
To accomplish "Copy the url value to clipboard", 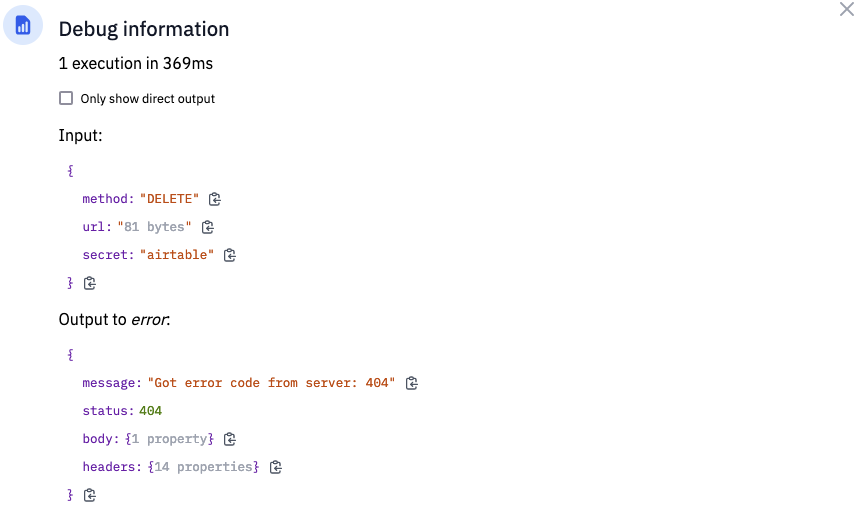I will tap(208, 227).
